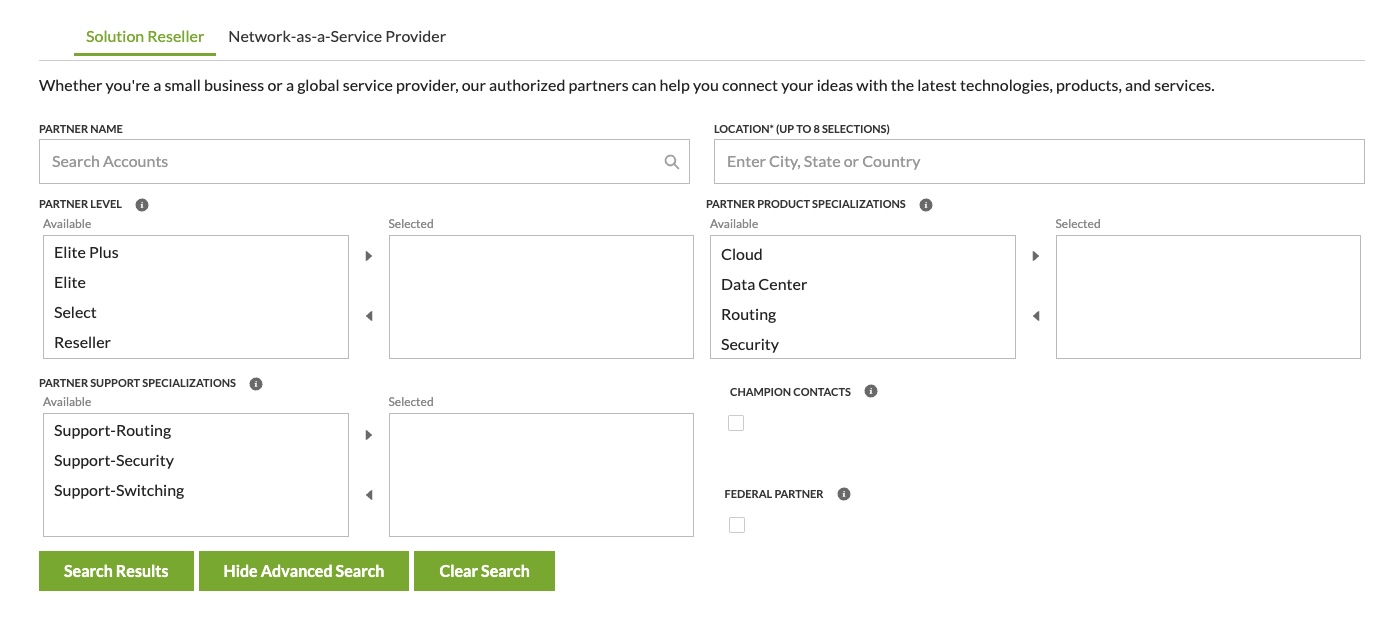Click Product Specializations add right arrow
This screenshot has width=1400, height=629.
[x=1036, y=256]
